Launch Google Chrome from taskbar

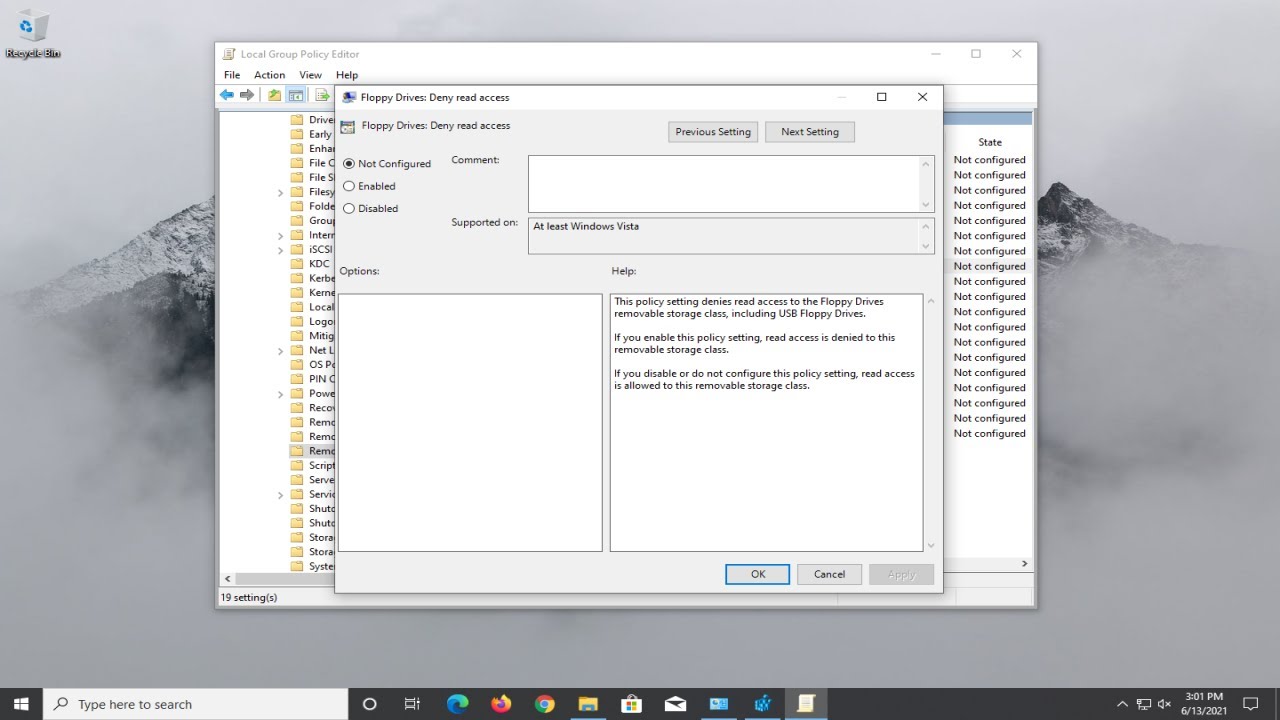click(x=544, y=704)
